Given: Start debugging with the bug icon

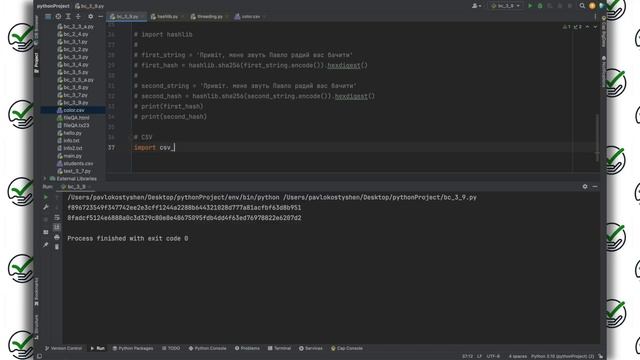Looking at the screenshot, I should tap(540, 6).
